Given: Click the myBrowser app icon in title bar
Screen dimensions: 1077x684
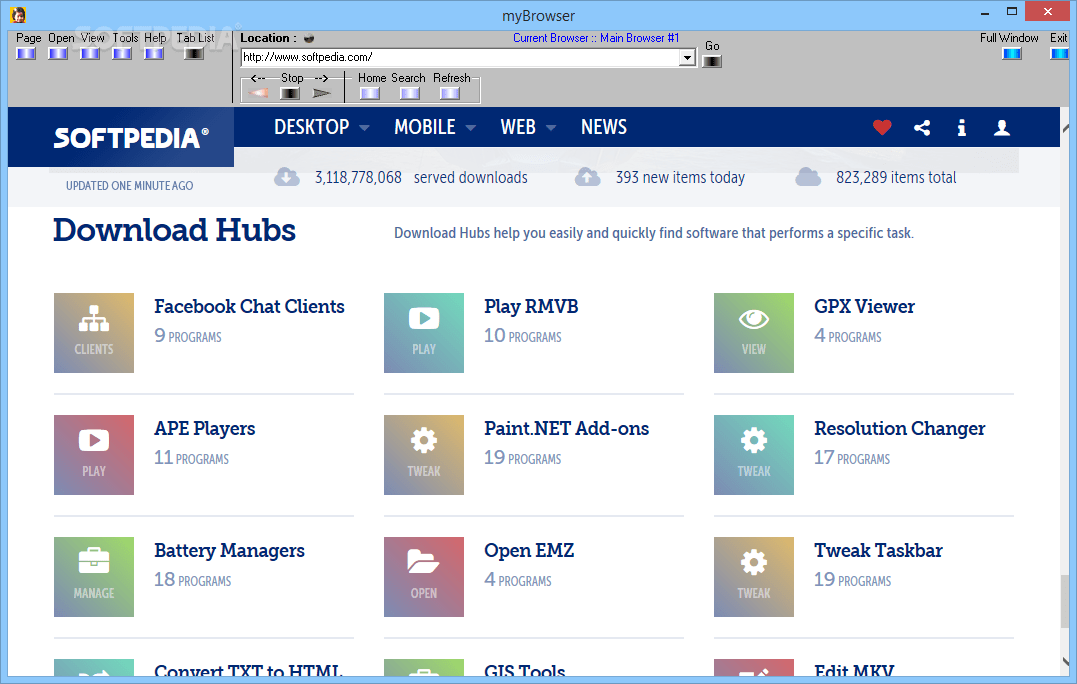Looking at the screenshot, I should tap(19, 14).
